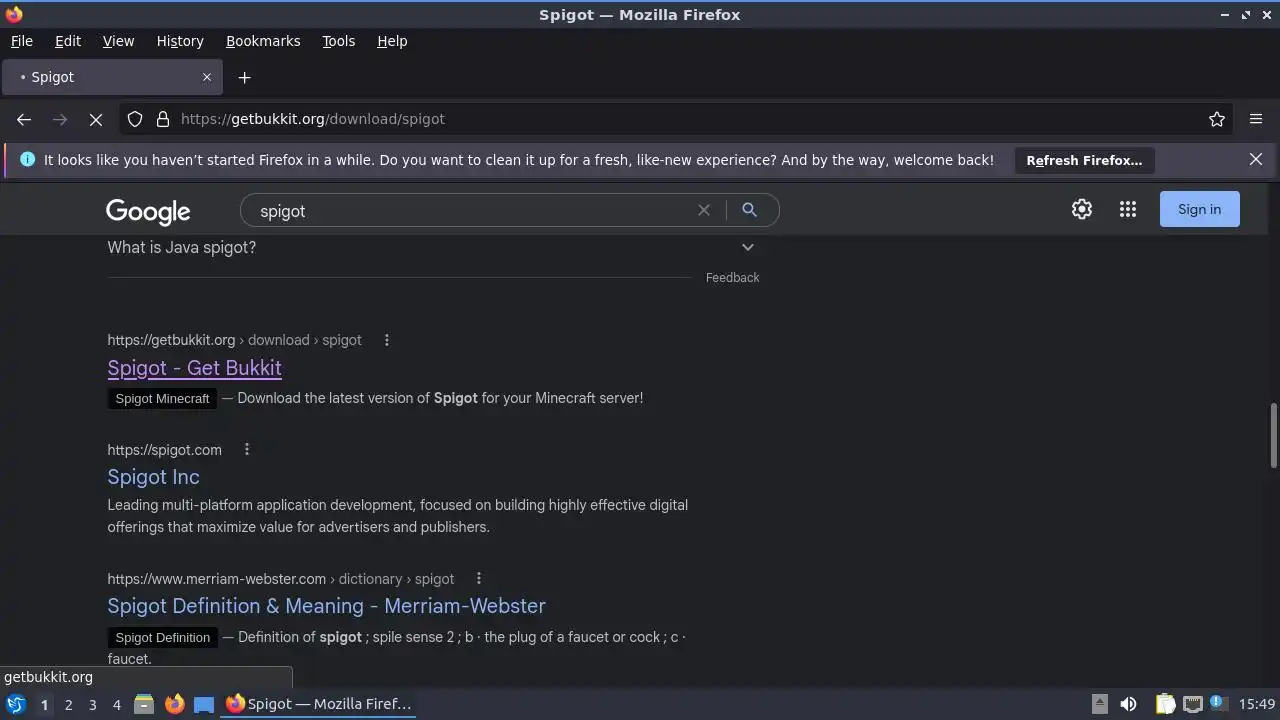Open the update notifier tray icon
The width and height of the screenshot is (1280, 720).
coord(1219,704)
